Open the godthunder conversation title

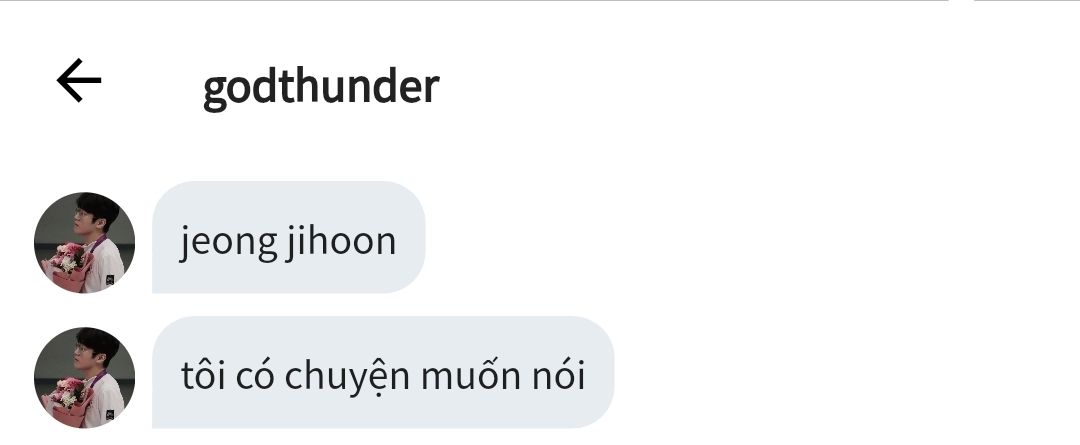321,88
